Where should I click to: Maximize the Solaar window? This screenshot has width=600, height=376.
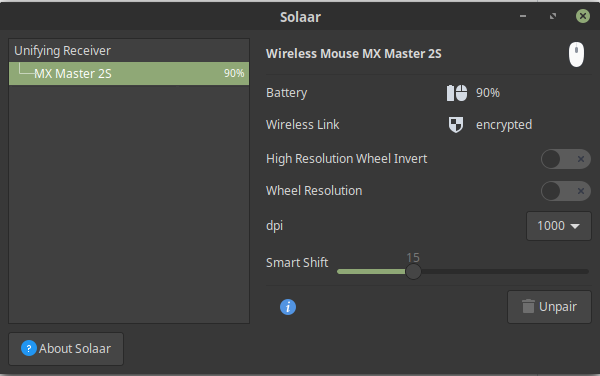click(x=553, y=16)
